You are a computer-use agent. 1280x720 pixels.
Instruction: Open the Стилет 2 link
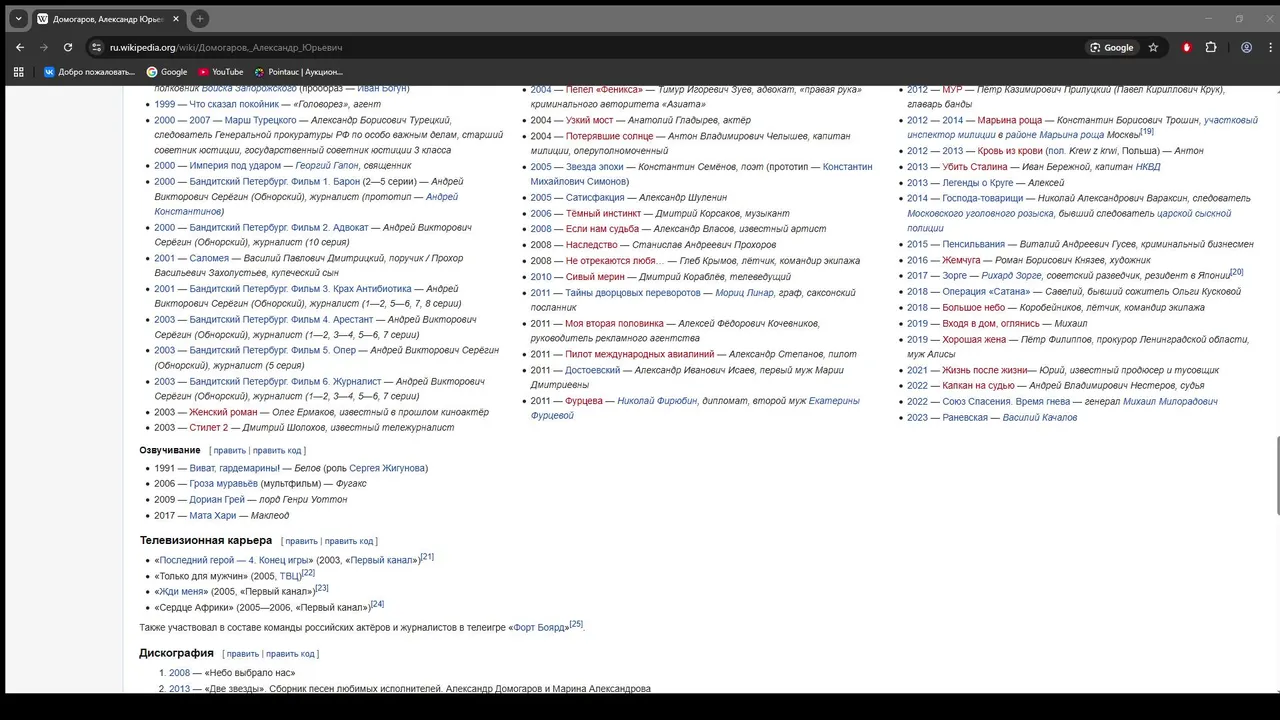coord(209,428)
